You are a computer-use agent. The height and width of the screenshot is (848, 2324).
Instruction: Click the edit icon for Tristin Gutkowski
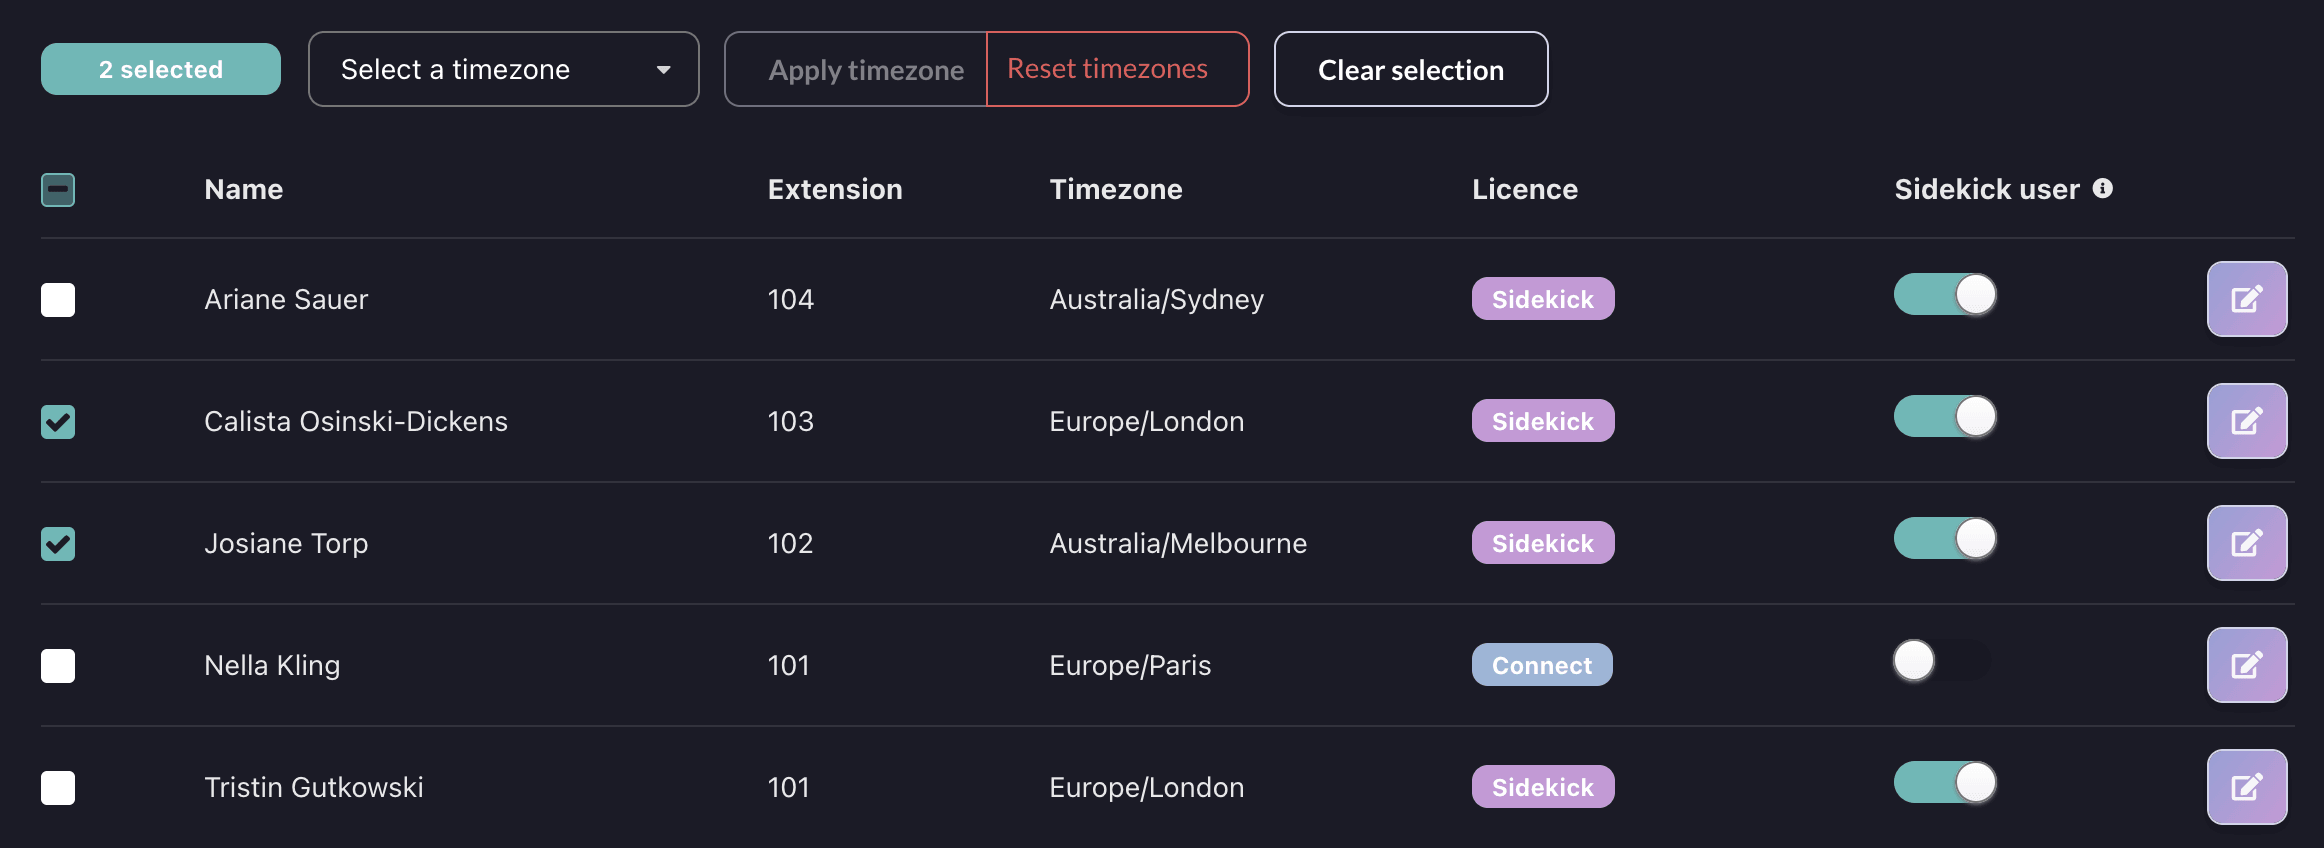coord(2246,787)
